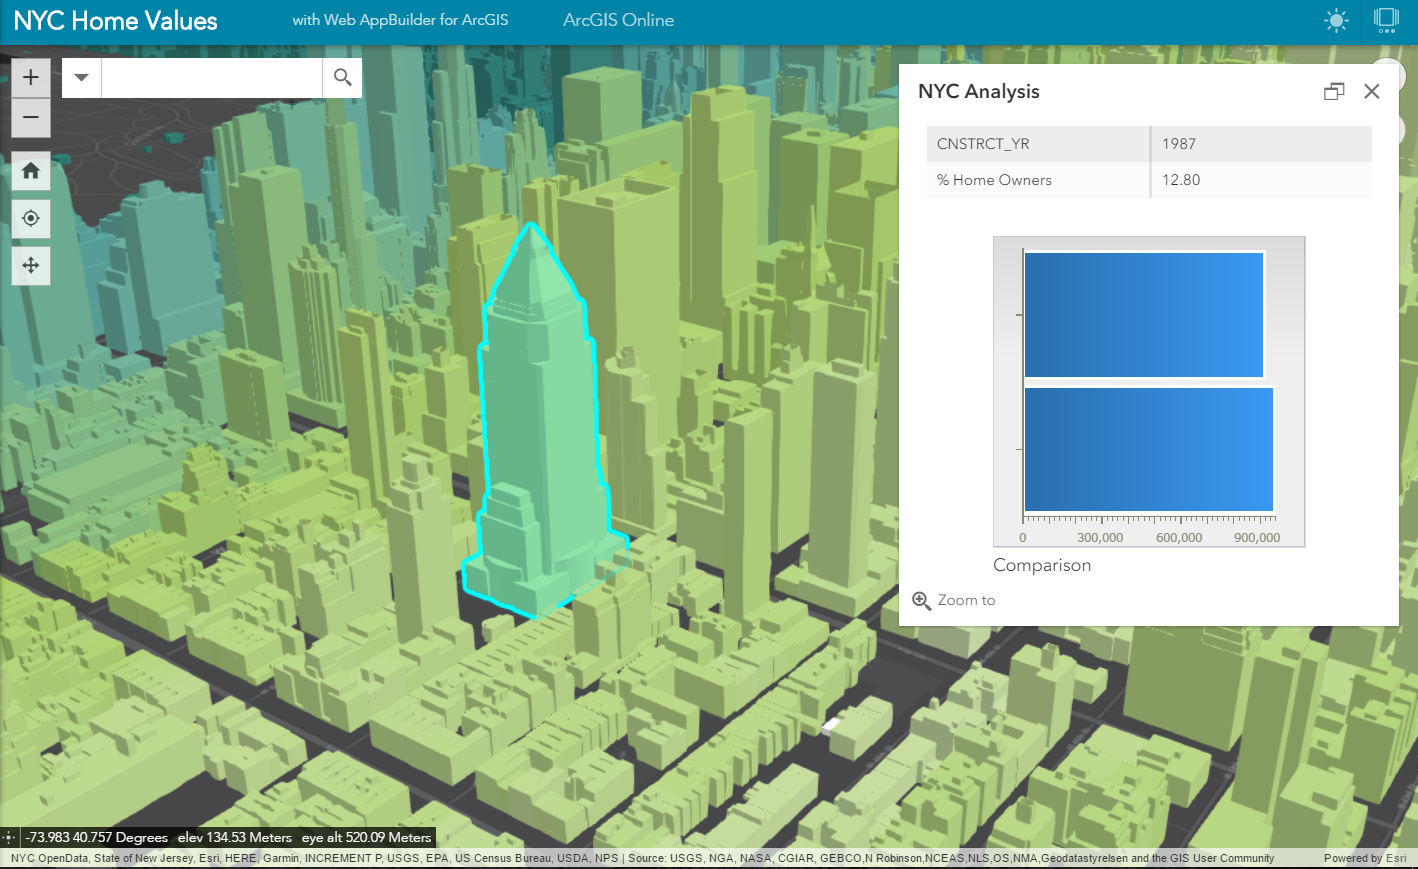
Task: Click the lower bar in Comparison chart
Action: tap(1149, 449)
